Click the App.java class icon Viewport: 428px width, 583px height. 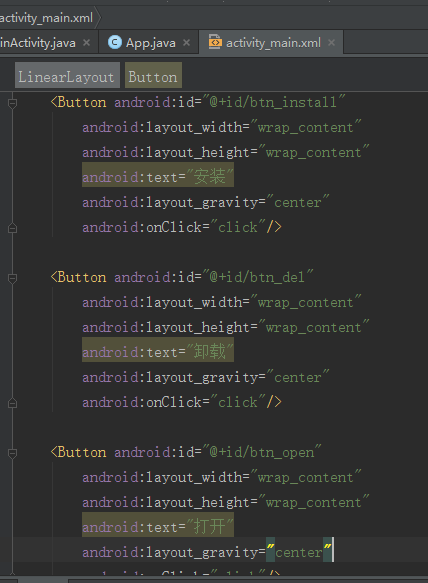point(115,43)
